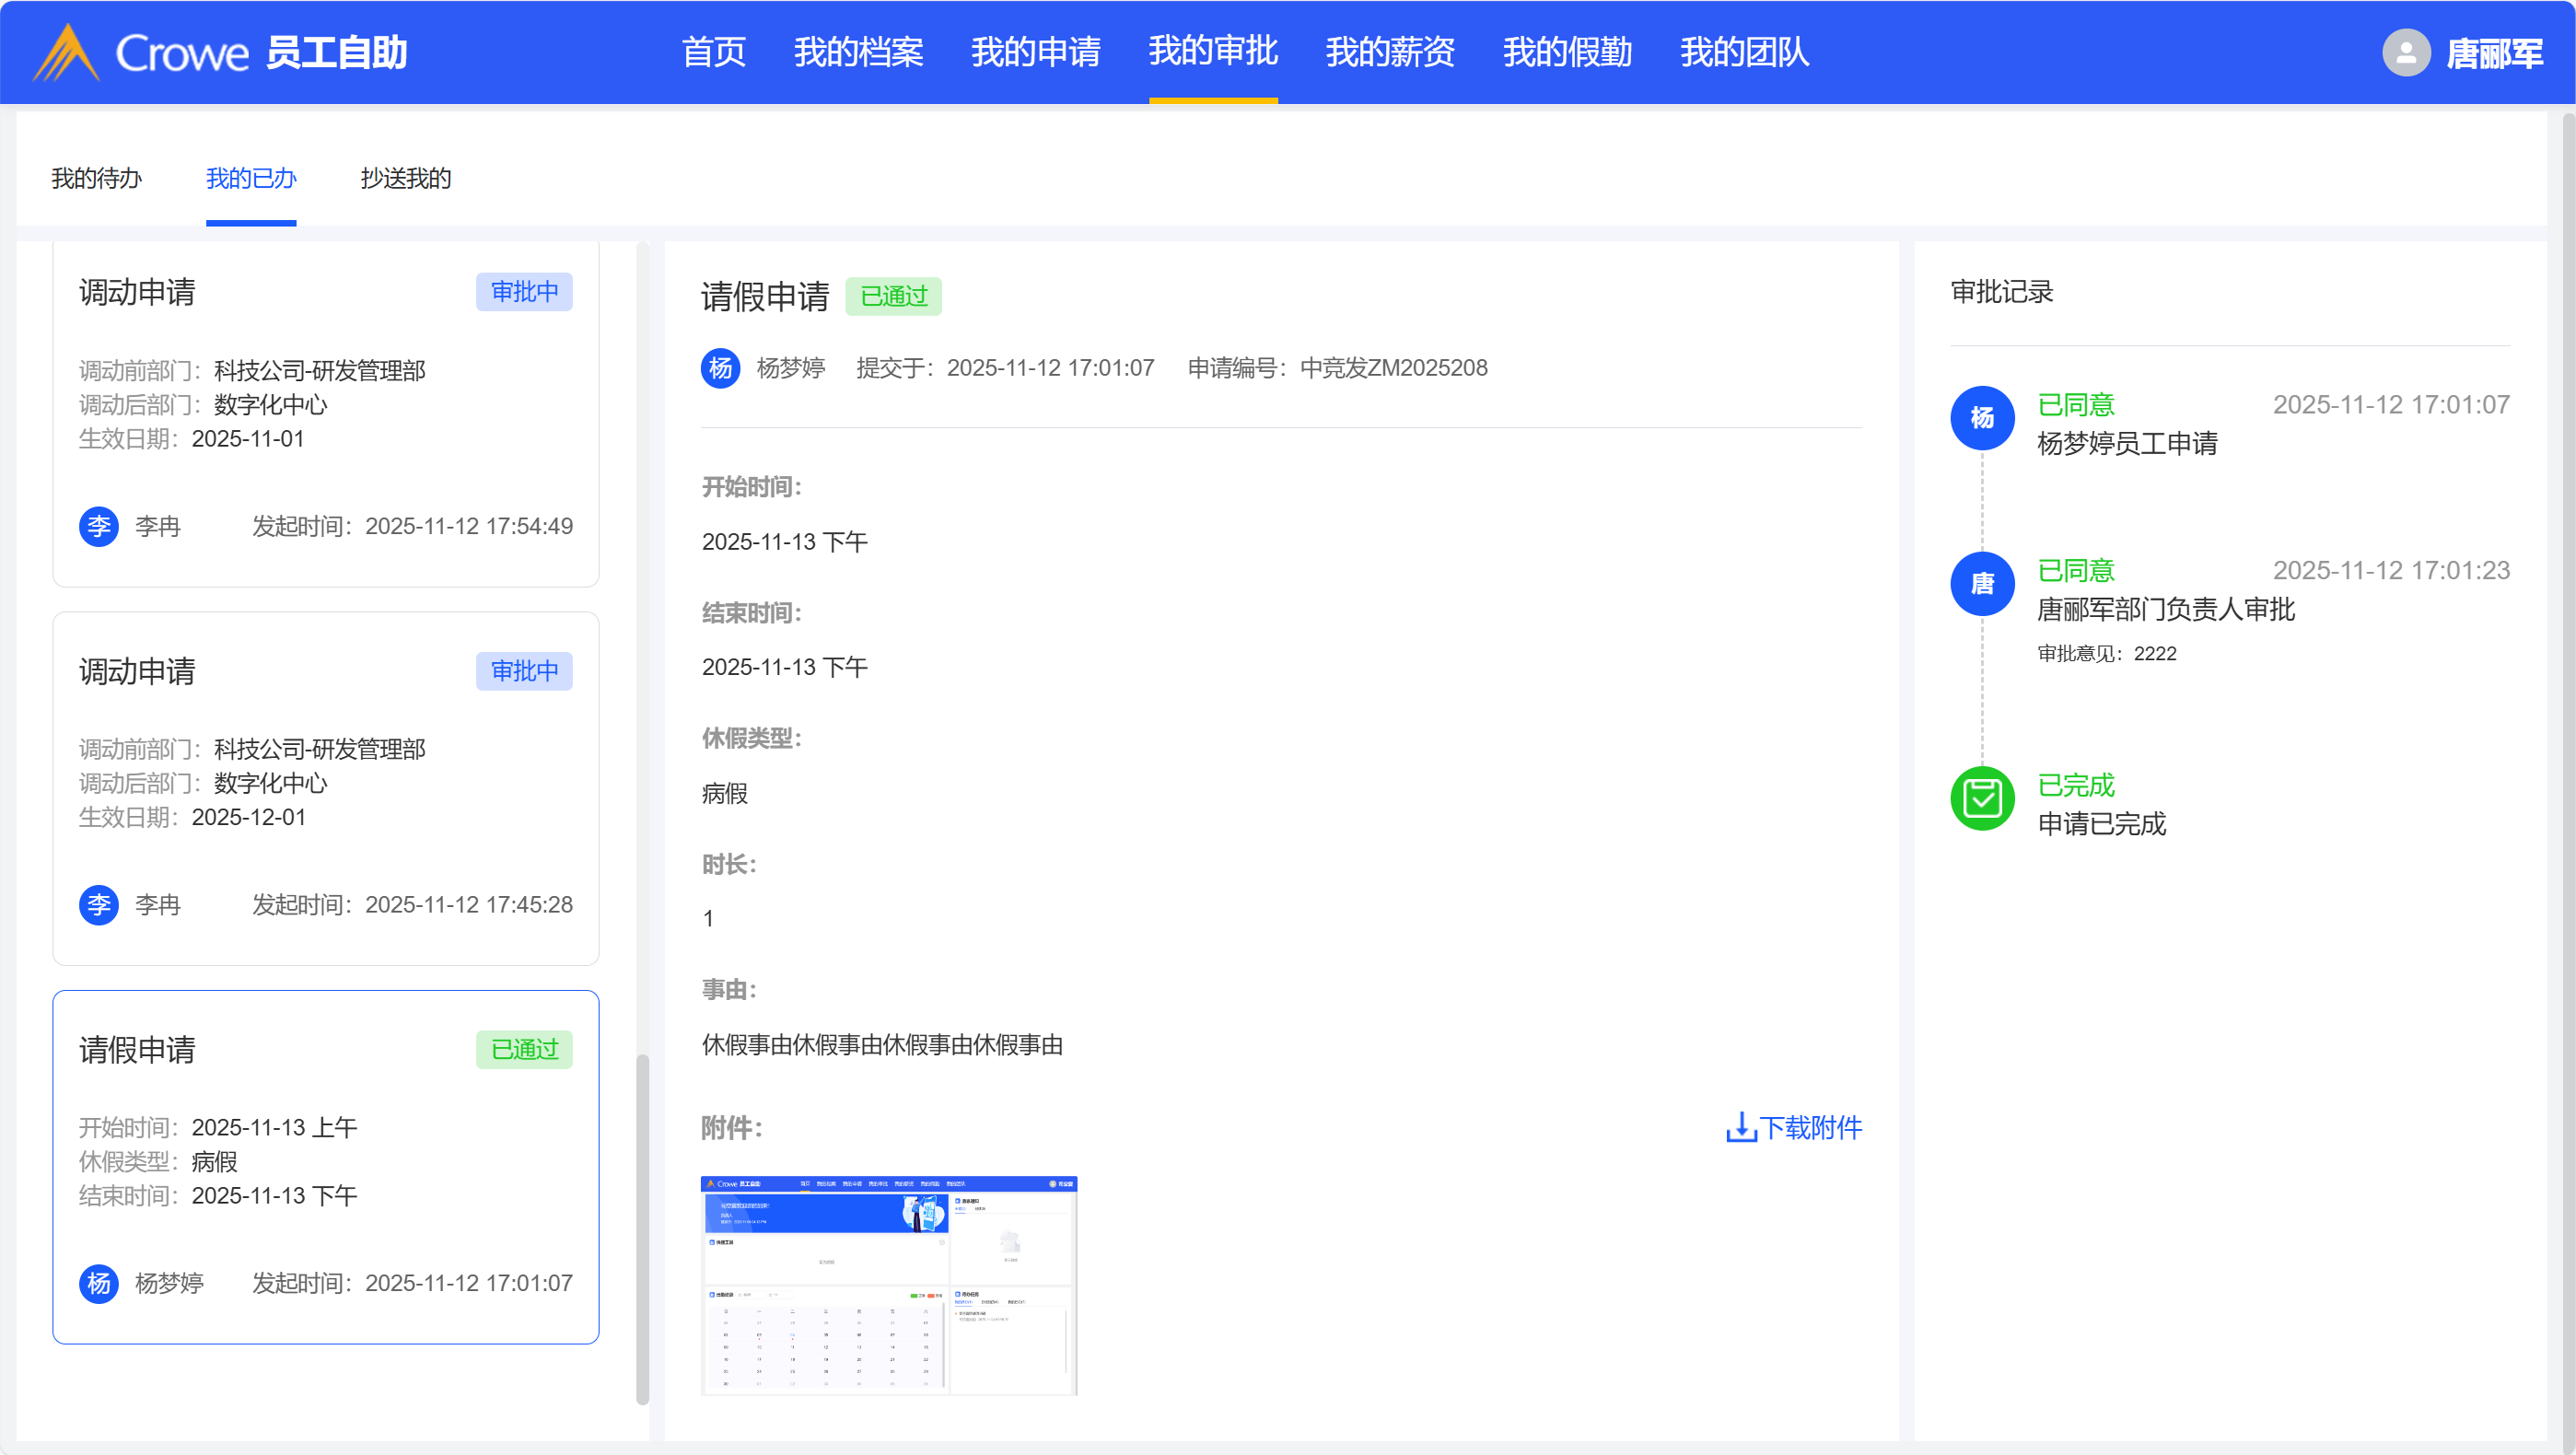Click 杨 avatar on leave request card
This screenshot has width=2576, height=1455.
point(99,1283)
